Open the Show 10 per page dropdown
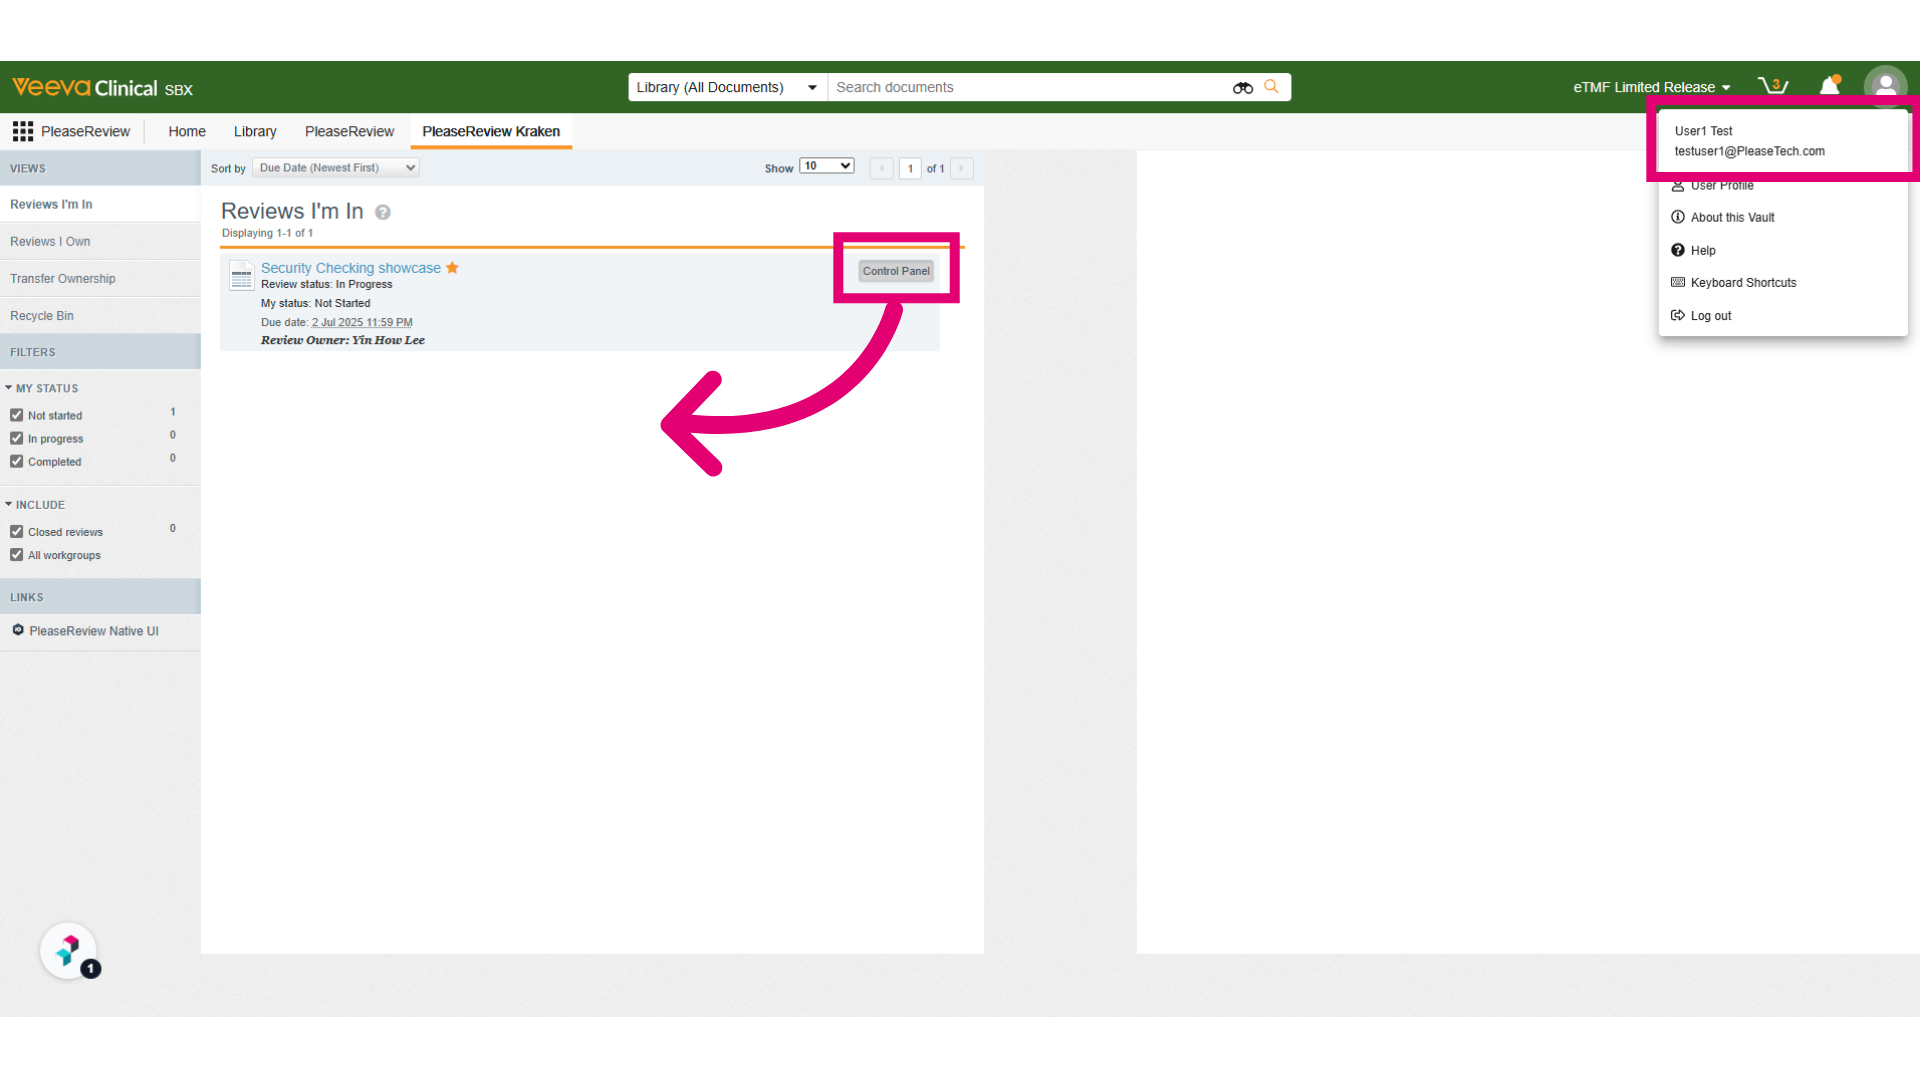Viewport: 1920px width, 1080px height. (826, 166)
